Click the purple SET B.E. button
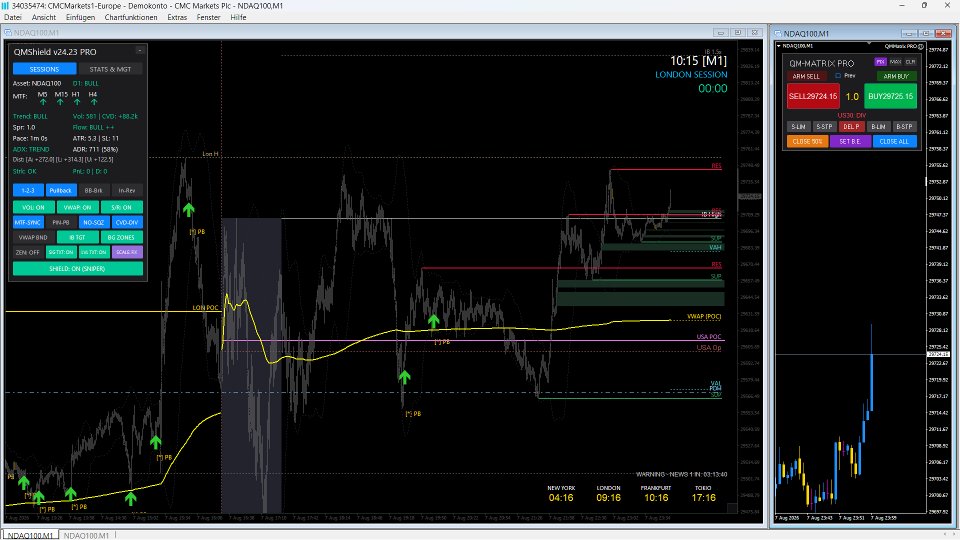960x540 pixels. pos(850,141)
